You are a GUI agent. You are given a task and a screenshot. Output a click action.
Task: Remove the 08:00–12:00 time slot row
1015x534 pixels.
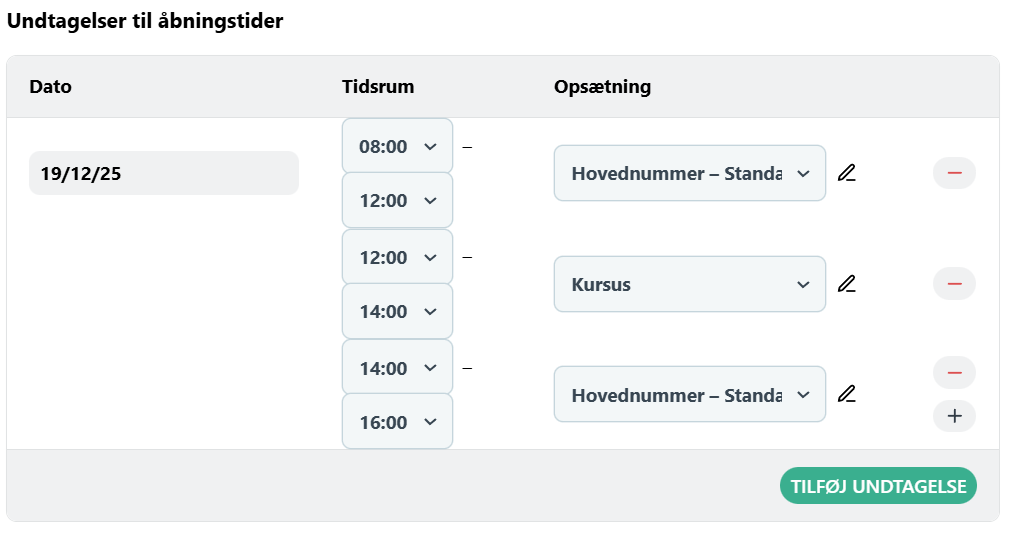954,173
